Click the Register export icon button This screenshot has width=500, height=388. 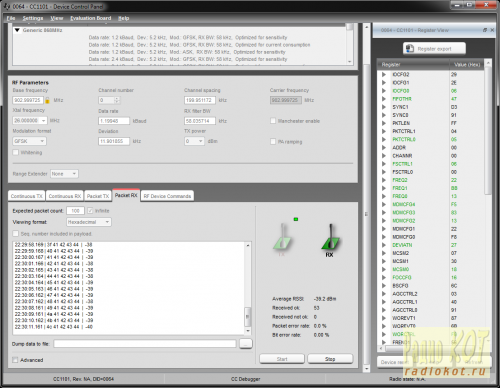pos(434,49)
